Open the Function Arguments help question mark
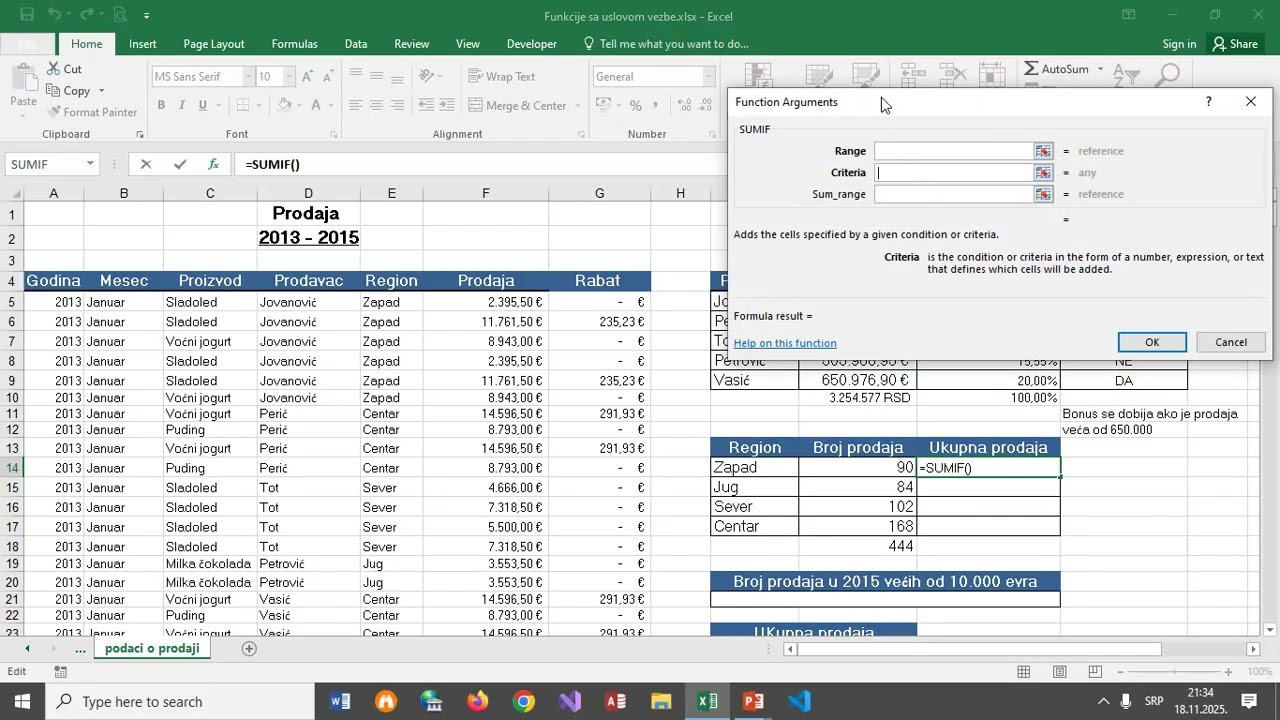 pos(1208,102)
